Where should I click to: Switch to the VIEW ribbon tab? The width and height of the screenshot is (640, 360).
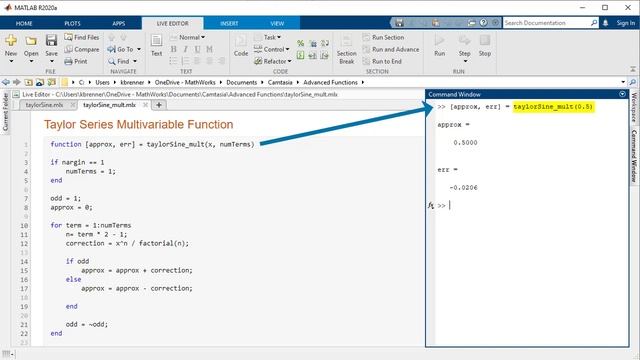(277, 23)
